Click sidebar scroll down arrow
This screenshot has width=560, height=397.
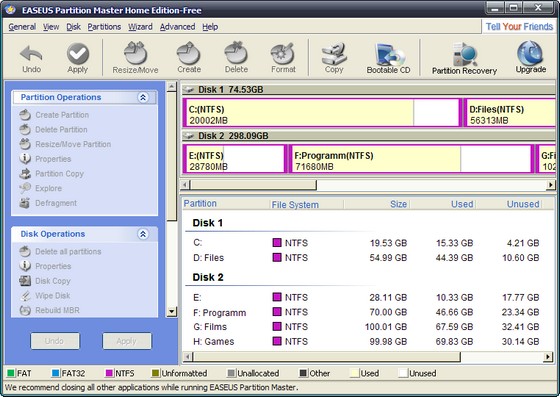point(172,312)
